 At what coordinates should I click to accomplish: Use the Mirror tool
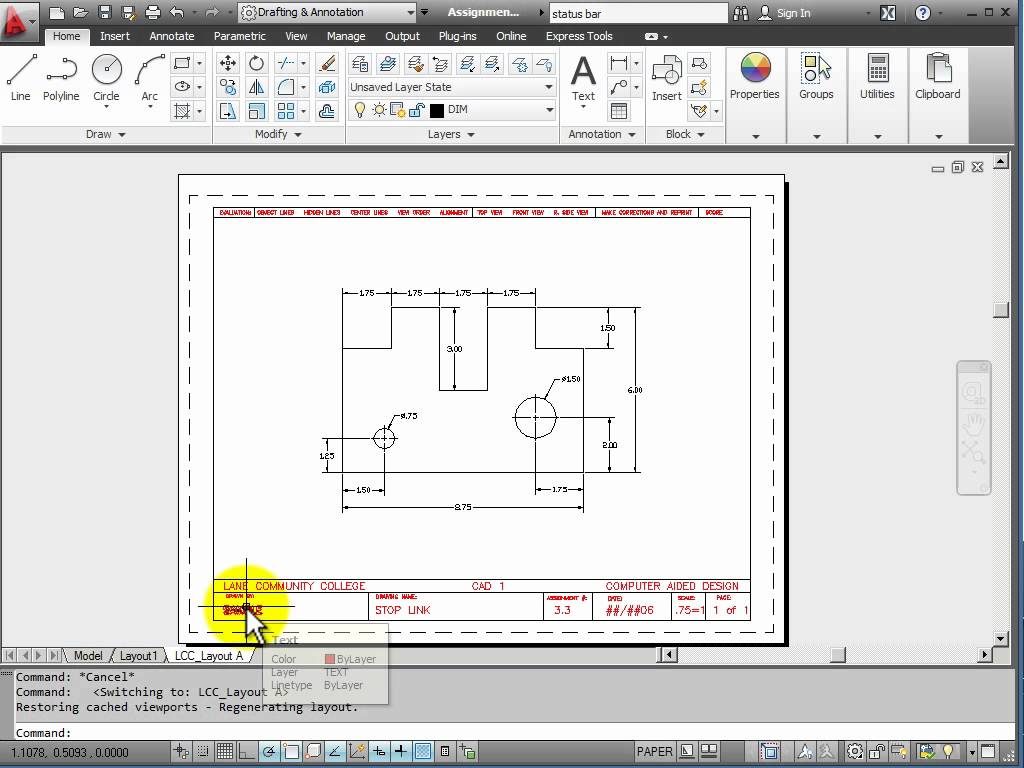(x=256, y=87)
